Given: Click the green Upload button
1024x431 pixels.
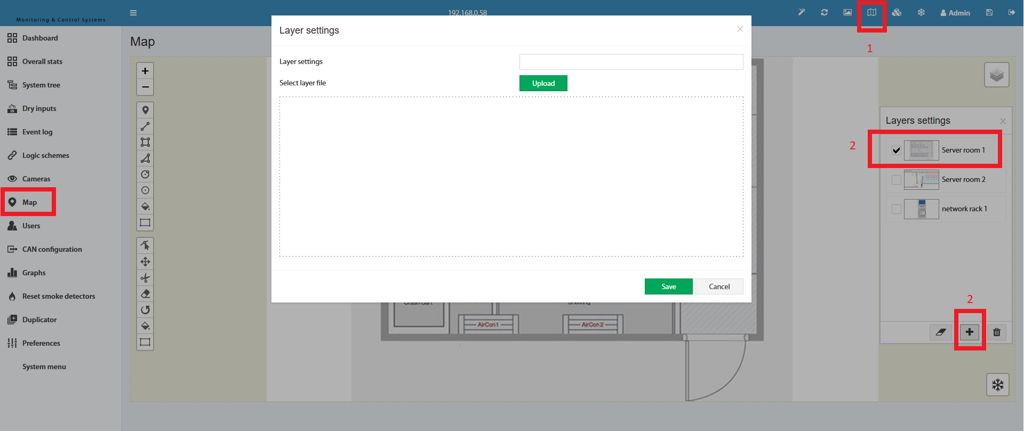Looking at the screenshot, I should click(543, 83).
